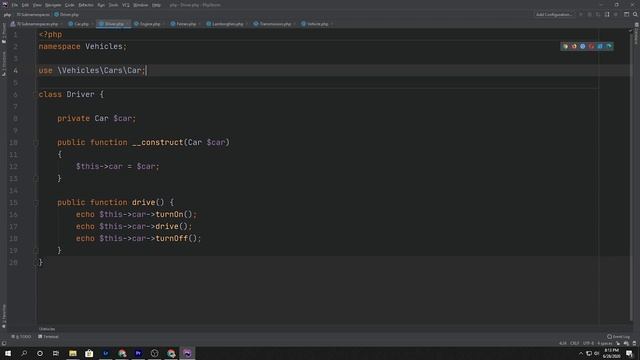Open Adobe Premiere from the taskbar
Image resolution: width=640 pixels, height=360 pixels.
click(138, 353)
